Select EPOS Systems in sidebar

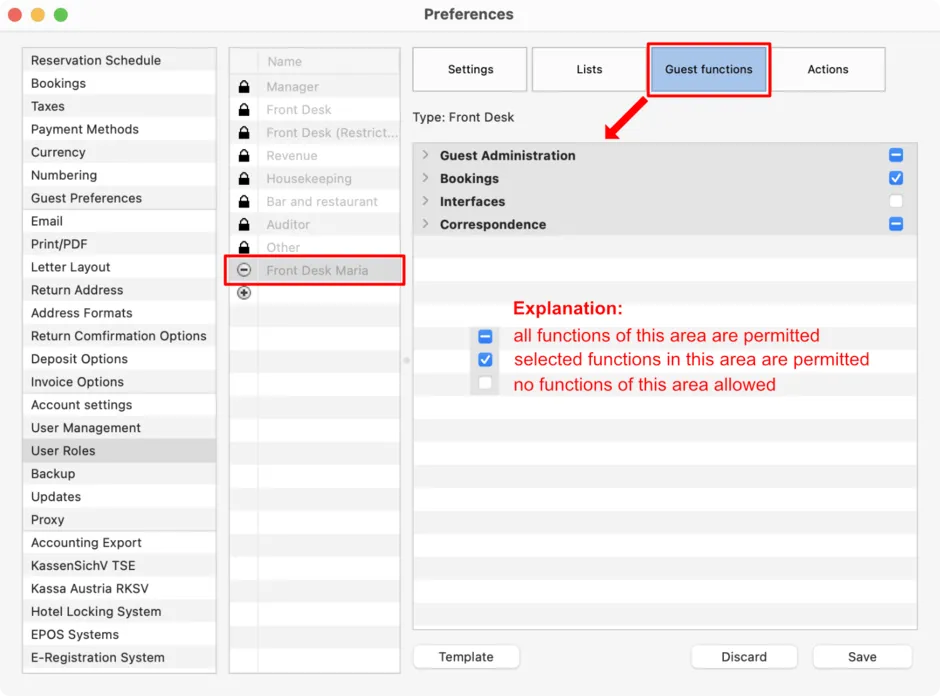point(119,634)
